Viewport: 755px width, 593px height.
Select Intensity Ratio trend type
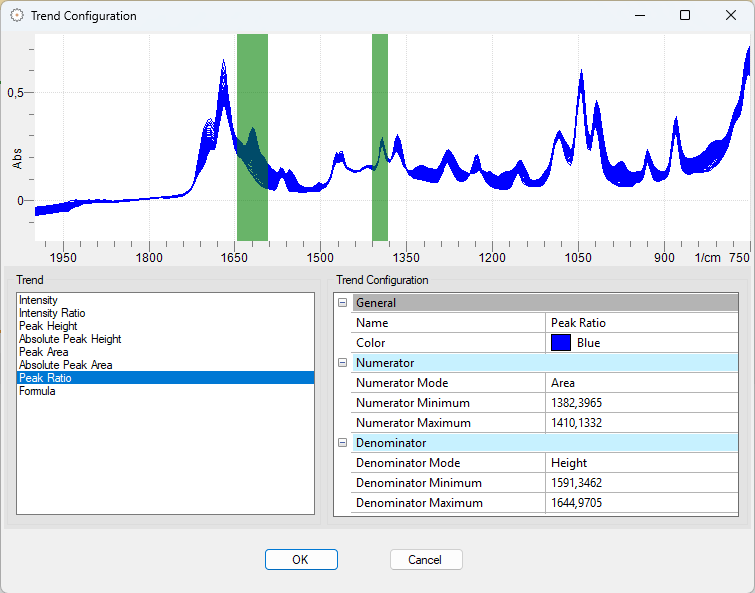(52, 313)
